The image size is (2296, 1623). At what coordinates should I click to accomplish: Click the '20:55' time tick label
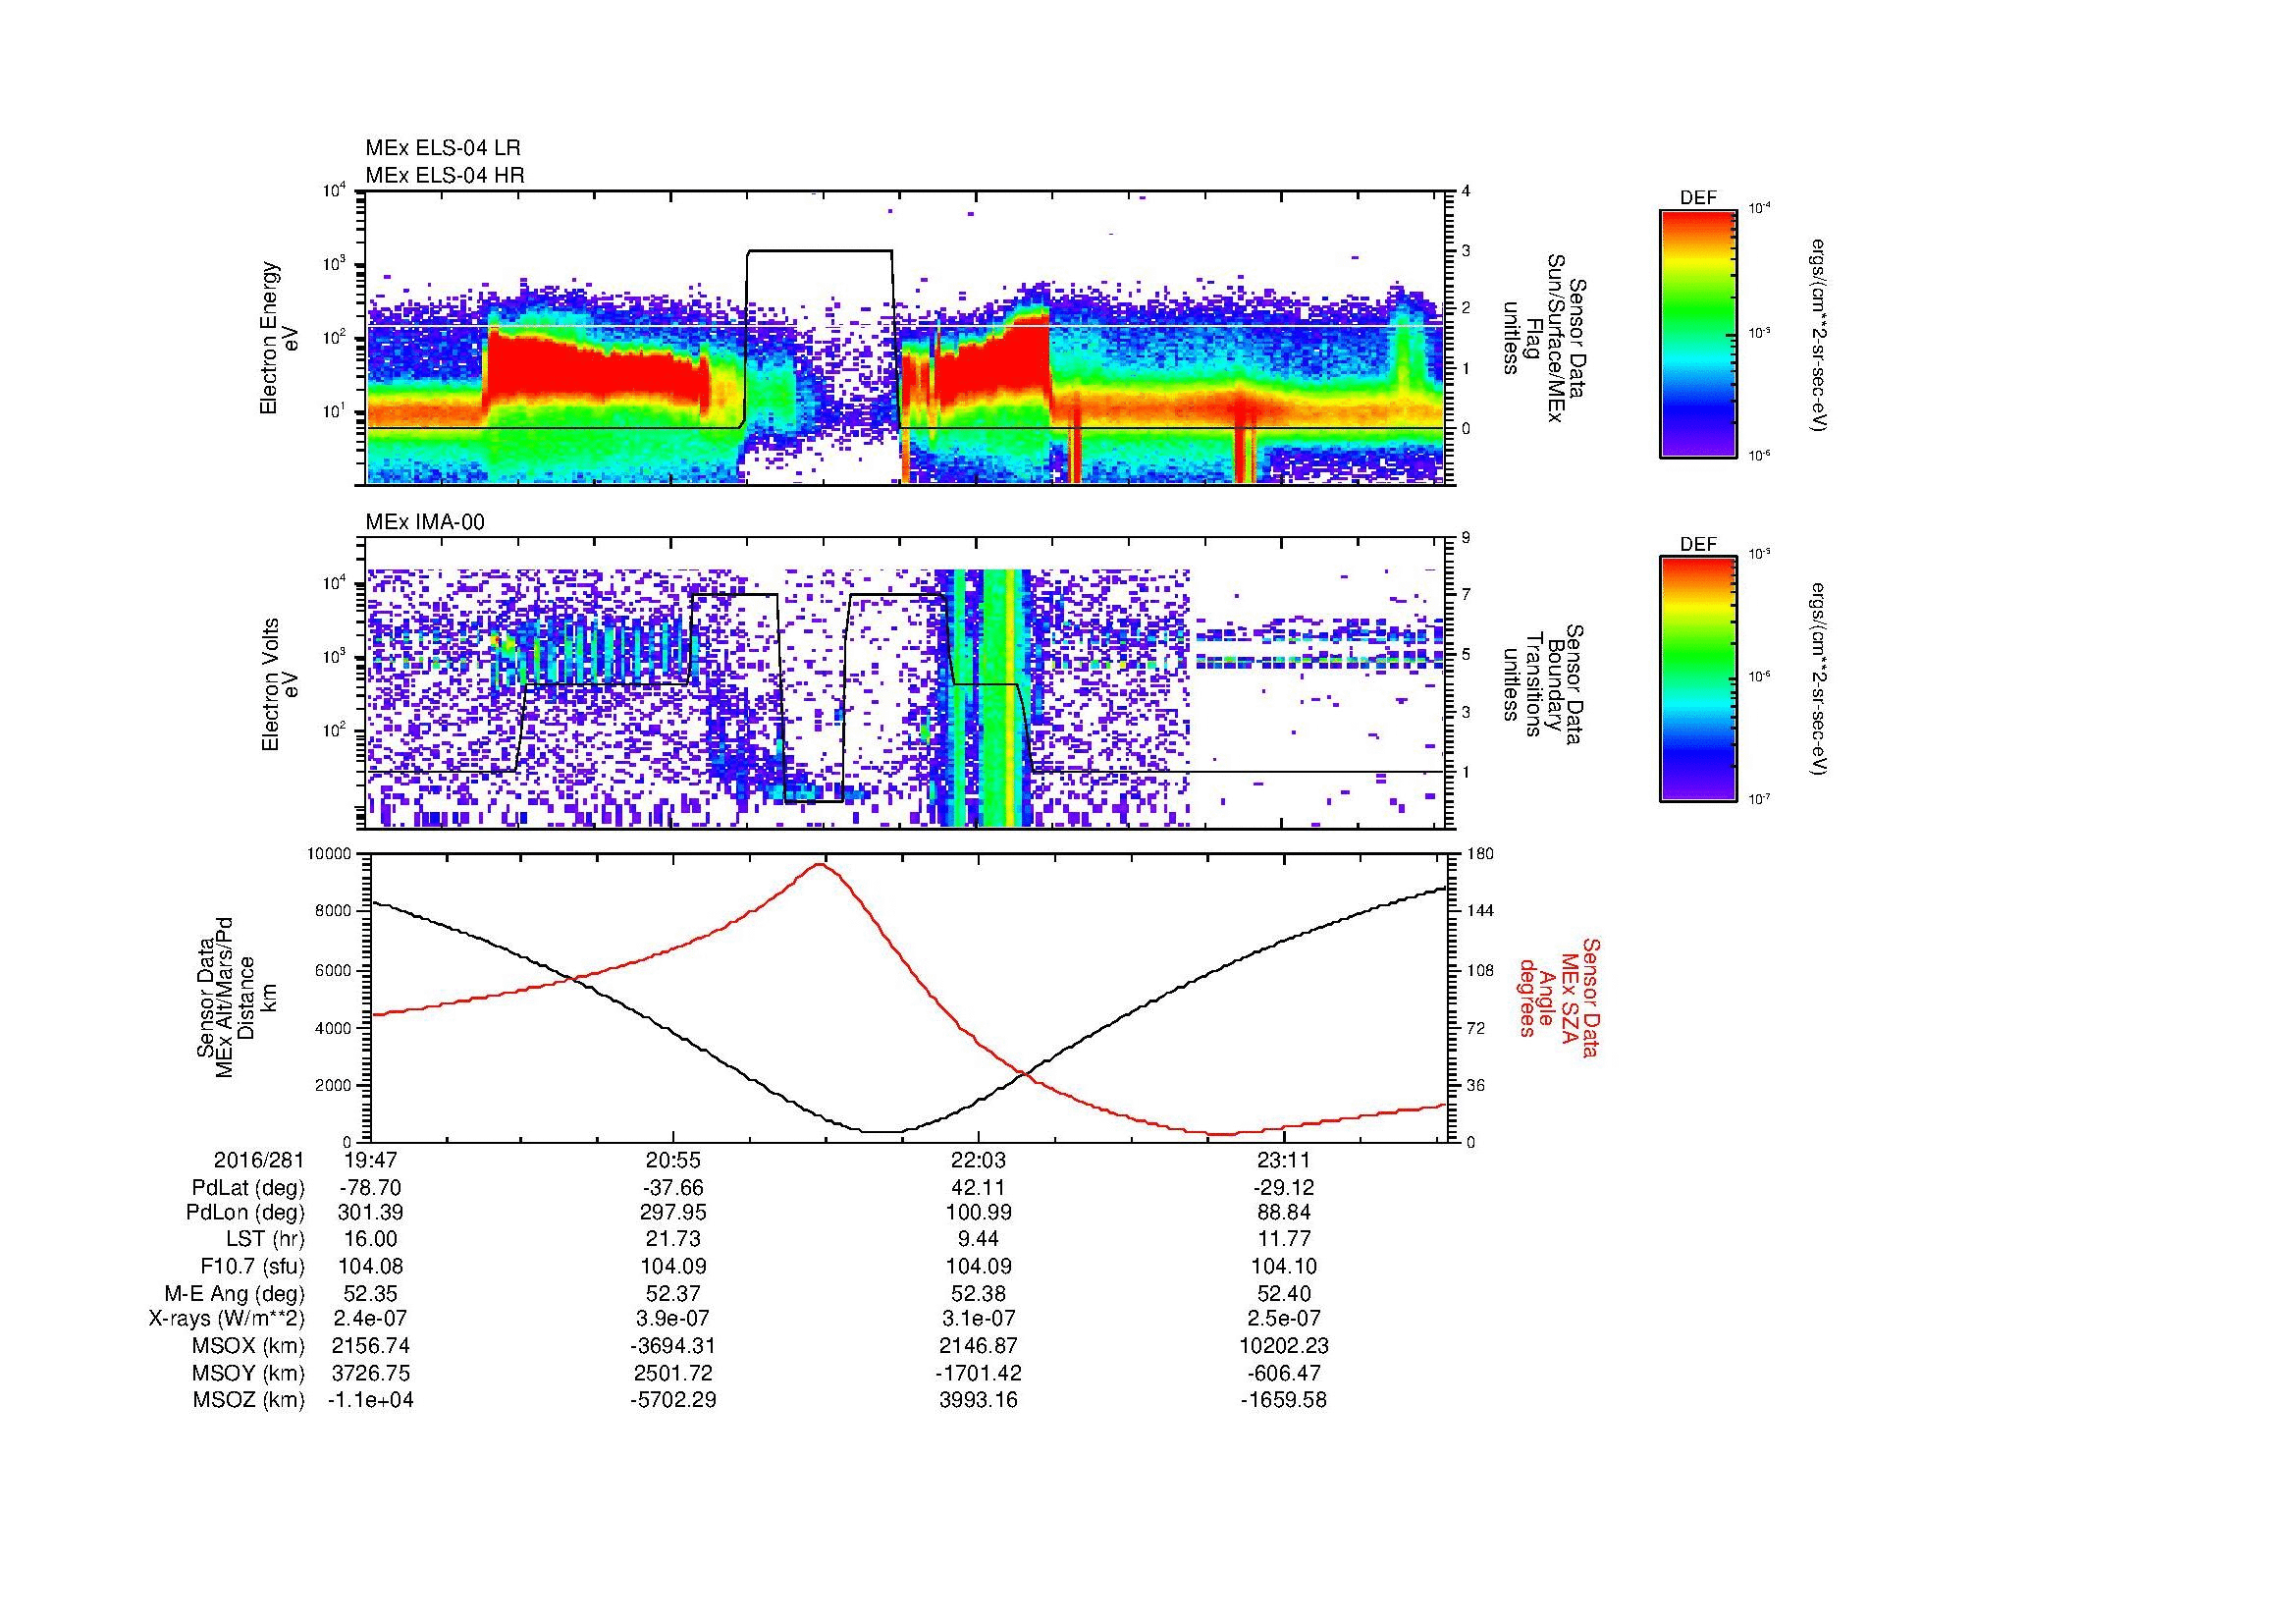pos(674,1161)
